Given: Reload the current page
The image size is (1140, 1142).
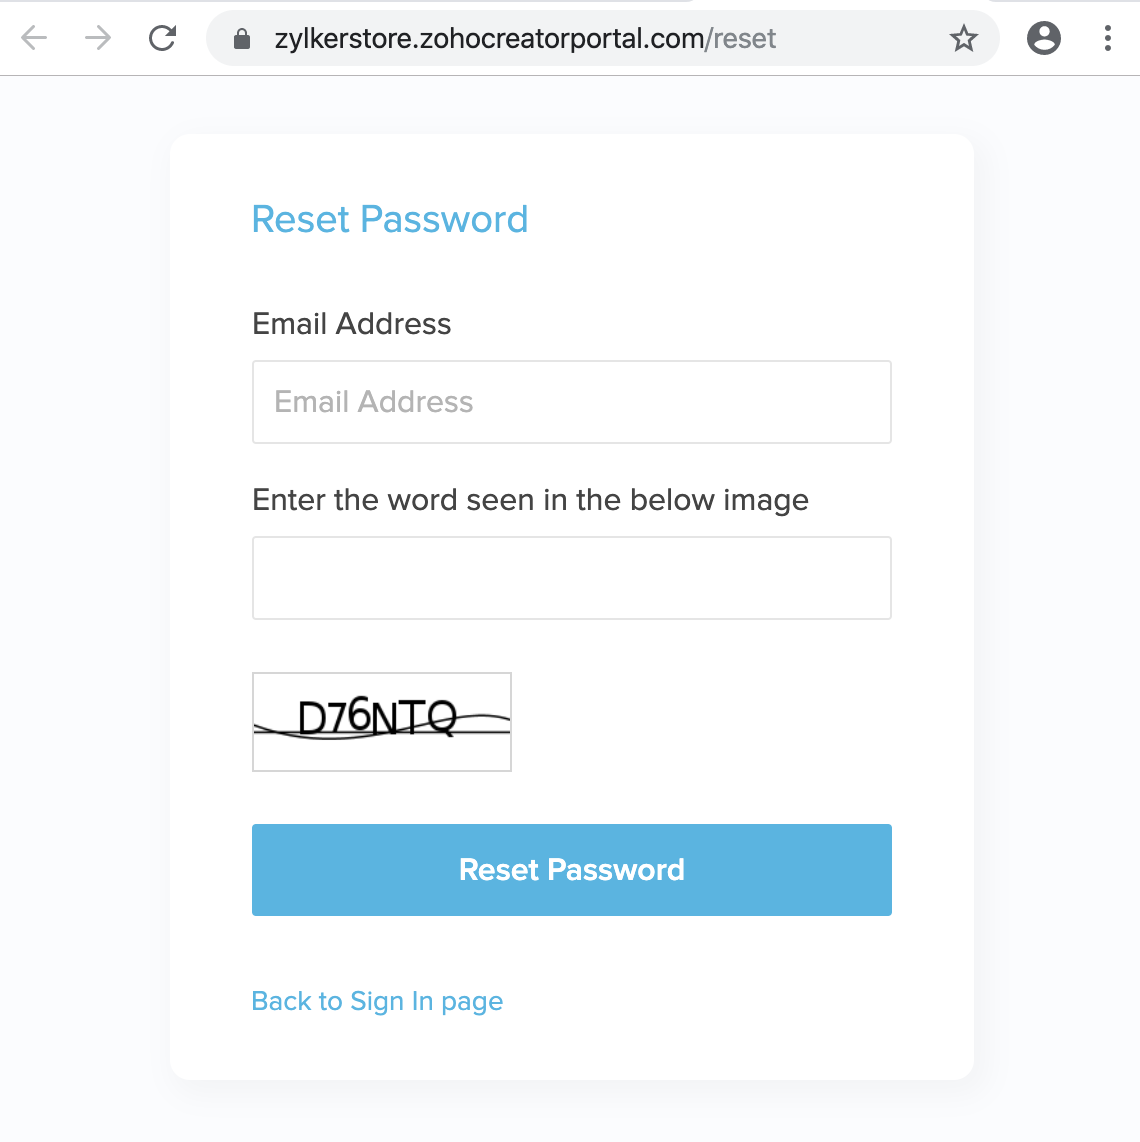Looking at the screenshot, I should pos(162,39).
